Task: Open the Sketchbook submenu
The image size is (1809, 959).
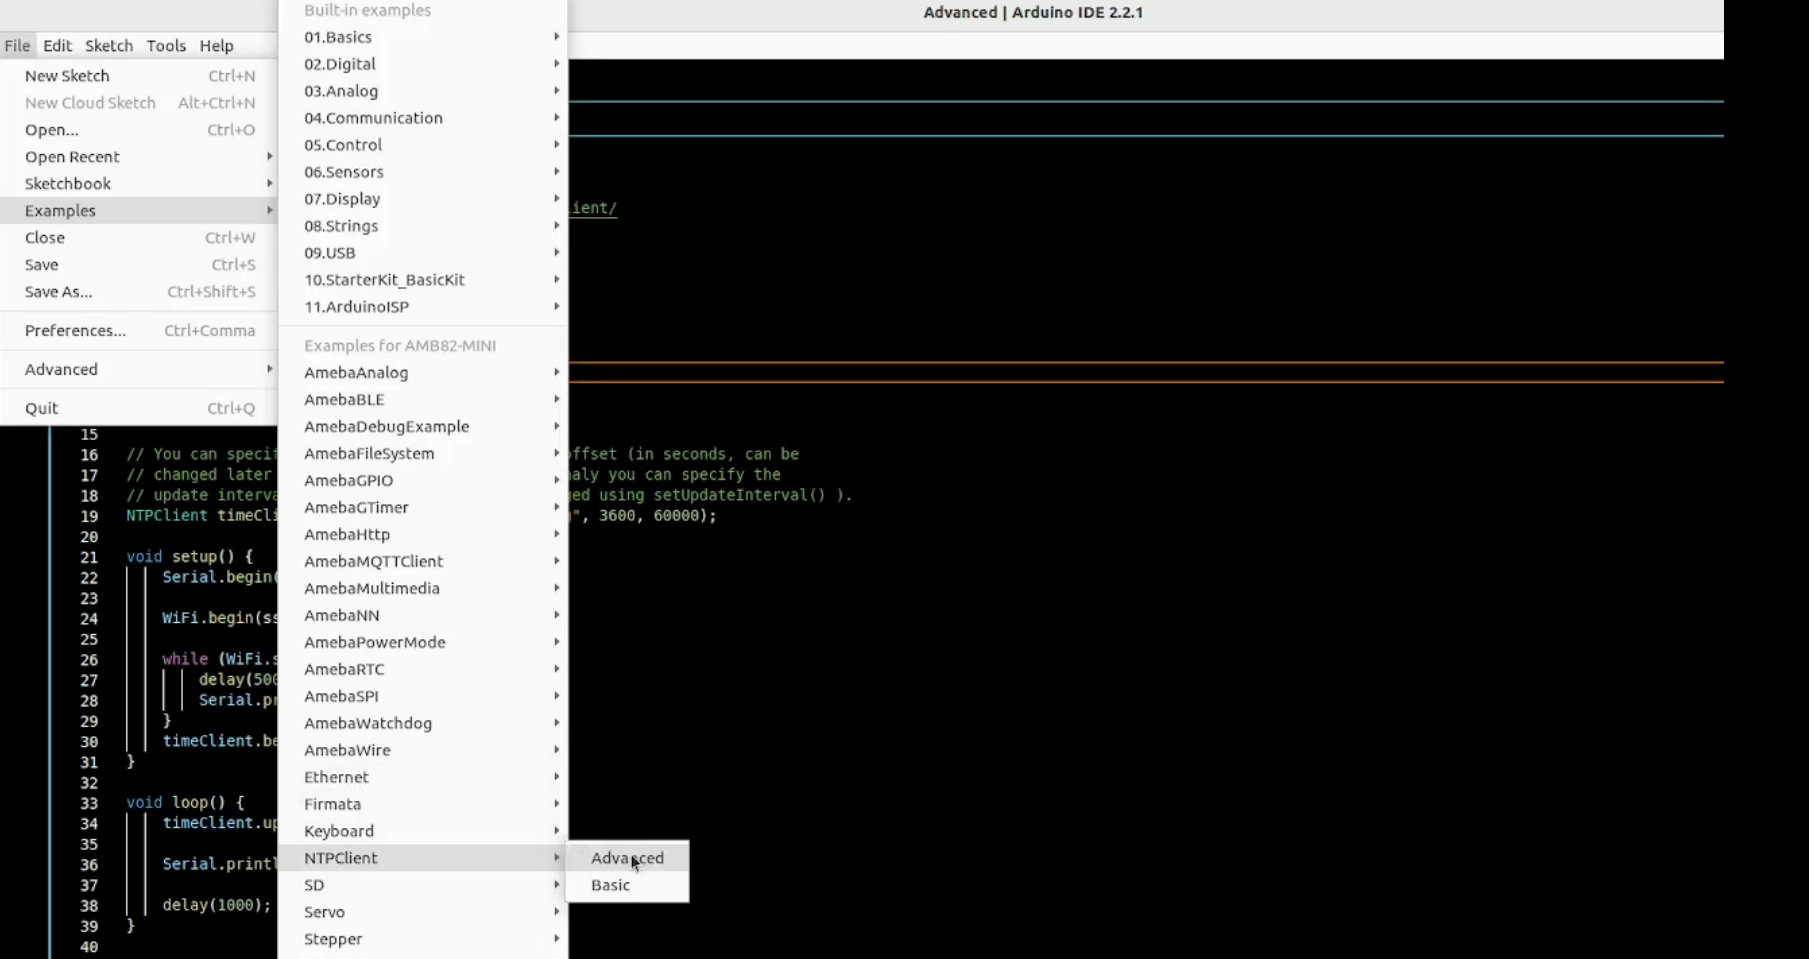Action: point(68,184)
